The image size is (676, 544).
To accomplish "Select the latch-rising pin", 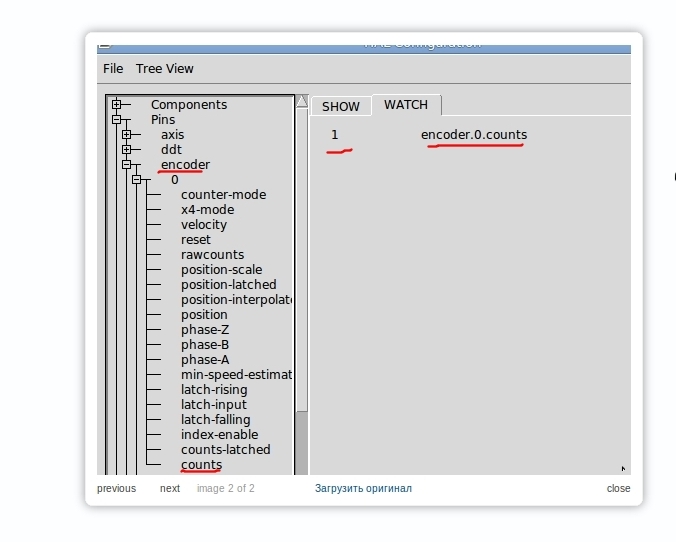I will coord(214,390).
